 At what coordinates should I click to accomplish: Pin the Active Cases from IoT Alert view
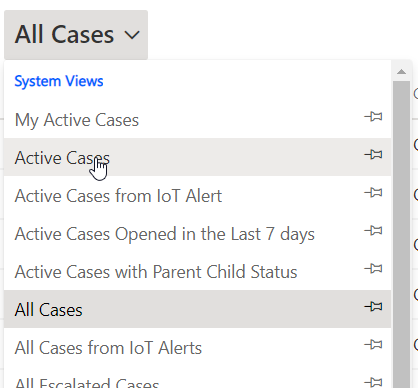point(373,193)
